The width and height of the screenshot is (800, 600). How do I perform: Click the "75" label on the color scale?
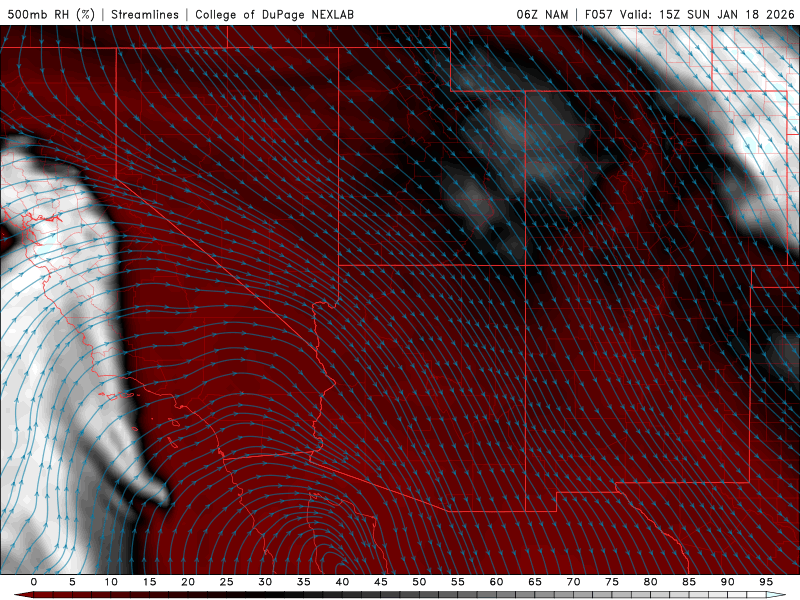click(612, 582)
